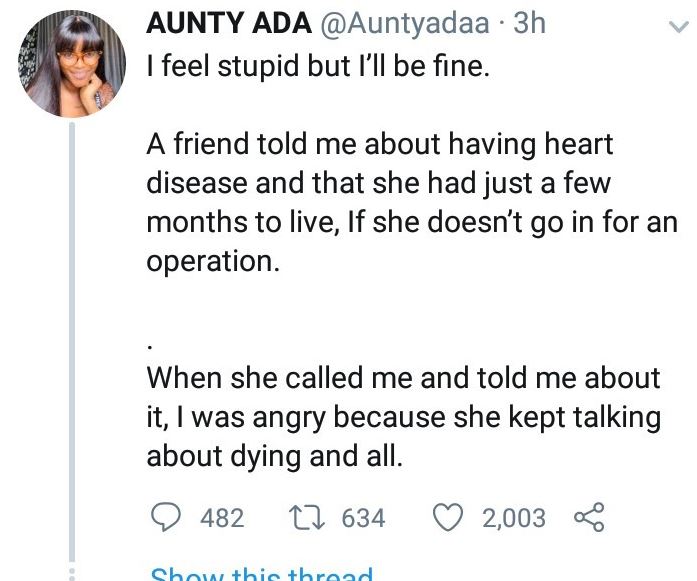This screenshot has width=697, height=581.
Task: Expand the tweet options chevron
Action: [x=676, y=32]
